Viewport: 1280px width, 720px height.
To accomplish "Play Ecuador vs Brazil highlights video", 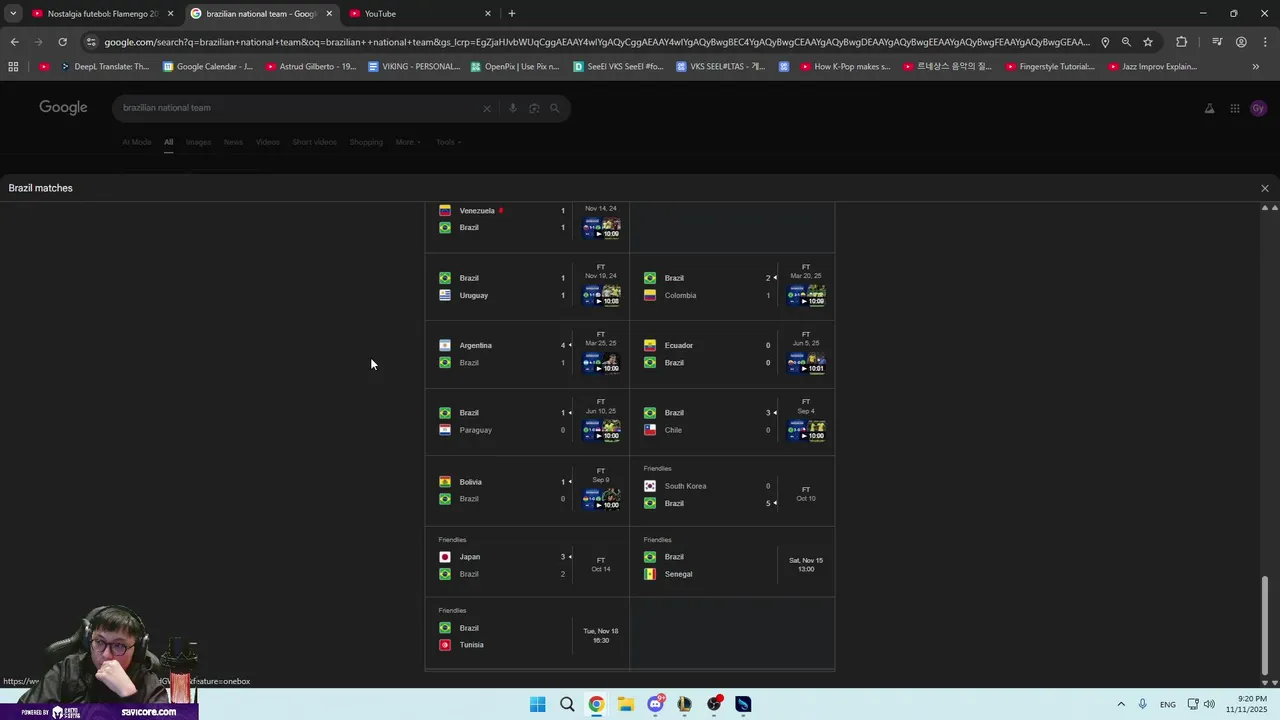I will tap(806, 362).
